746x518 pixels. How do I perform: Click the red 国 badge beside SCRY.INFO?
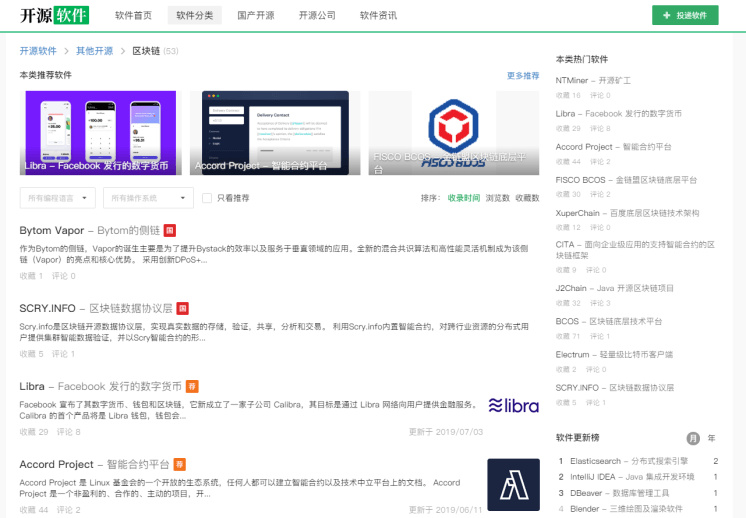pyautogui.click(x=182, y=309)
